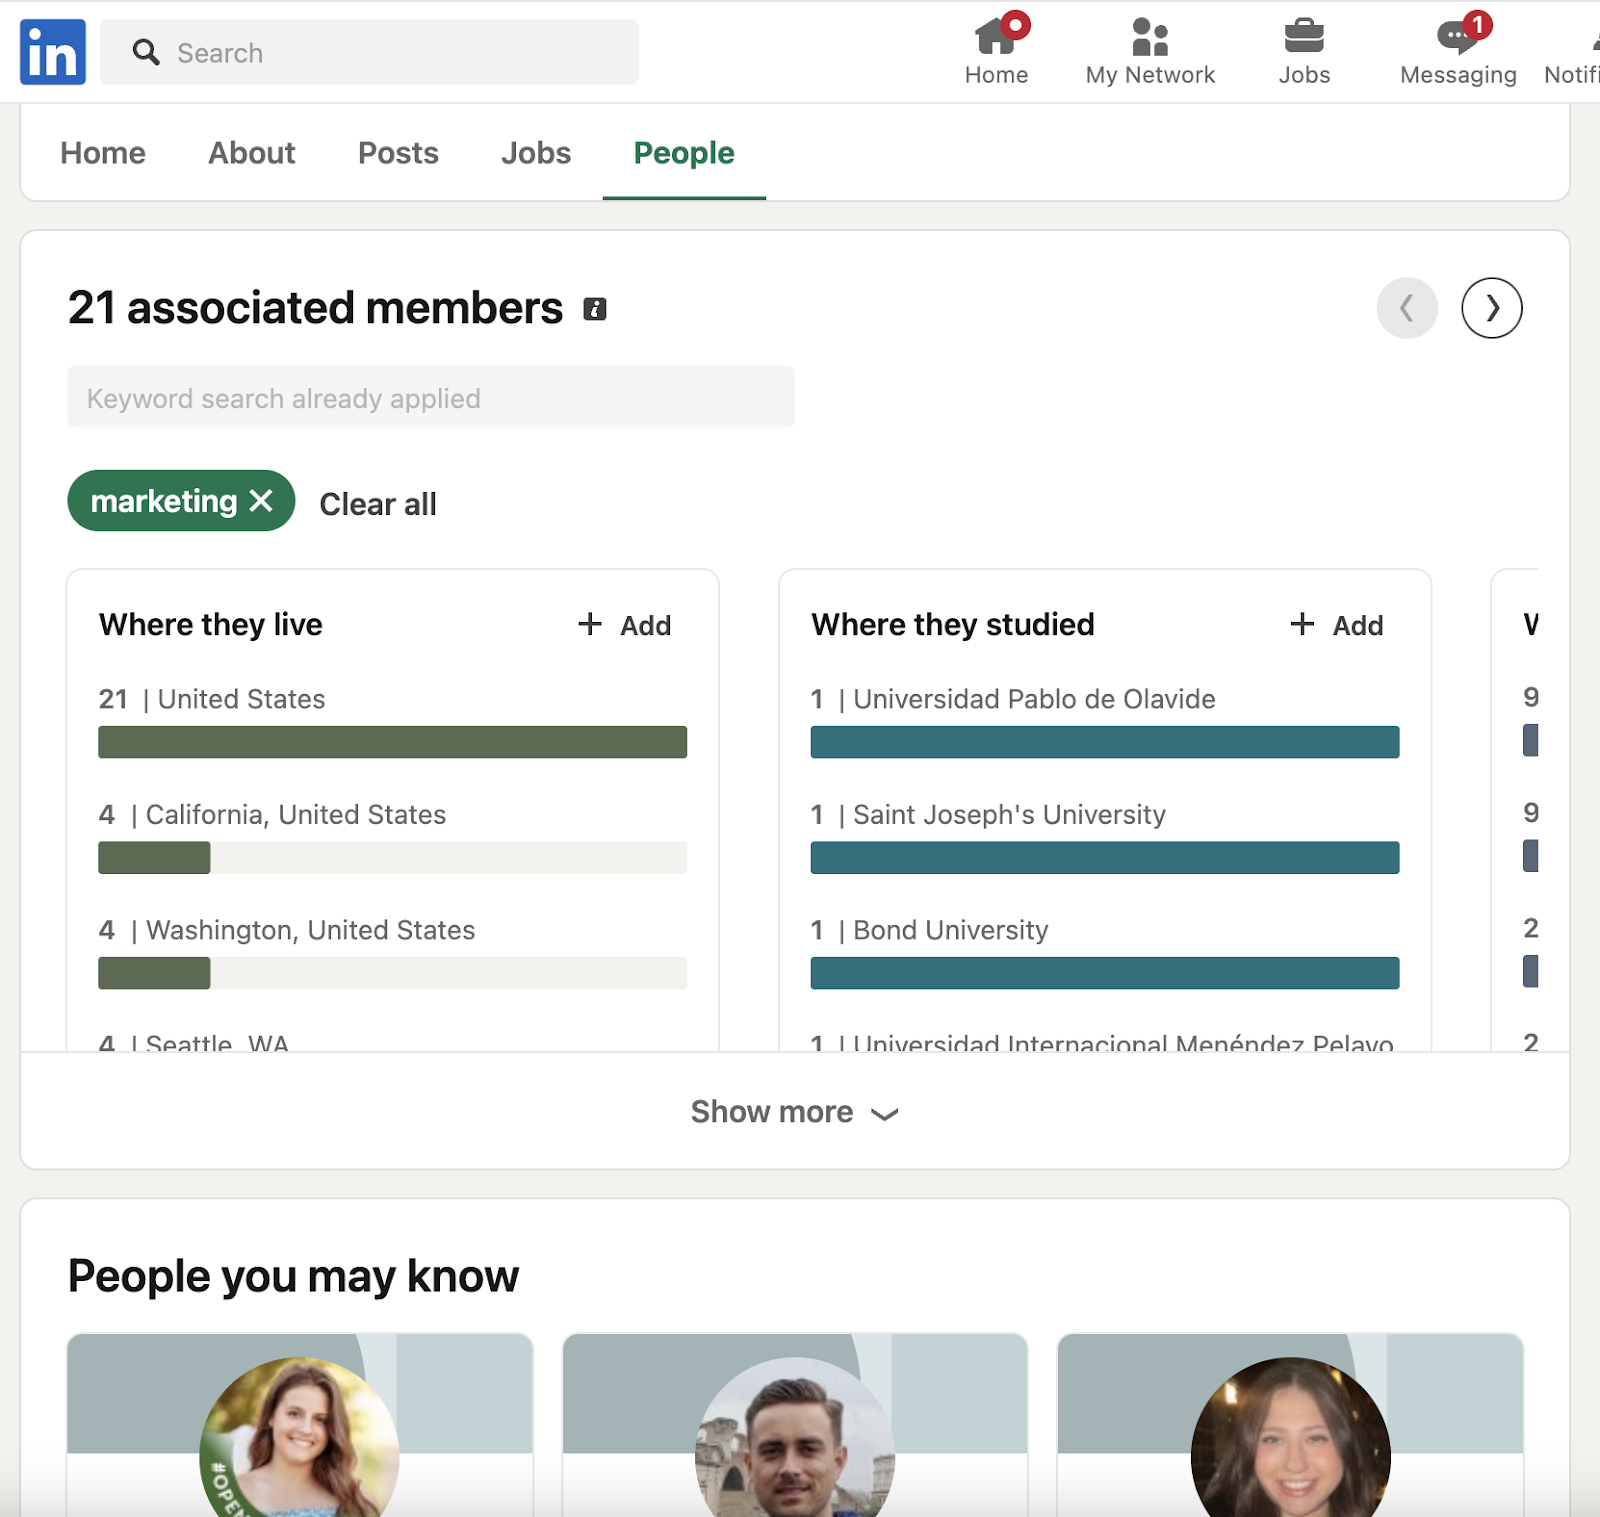Expand with Show more

795,1112
